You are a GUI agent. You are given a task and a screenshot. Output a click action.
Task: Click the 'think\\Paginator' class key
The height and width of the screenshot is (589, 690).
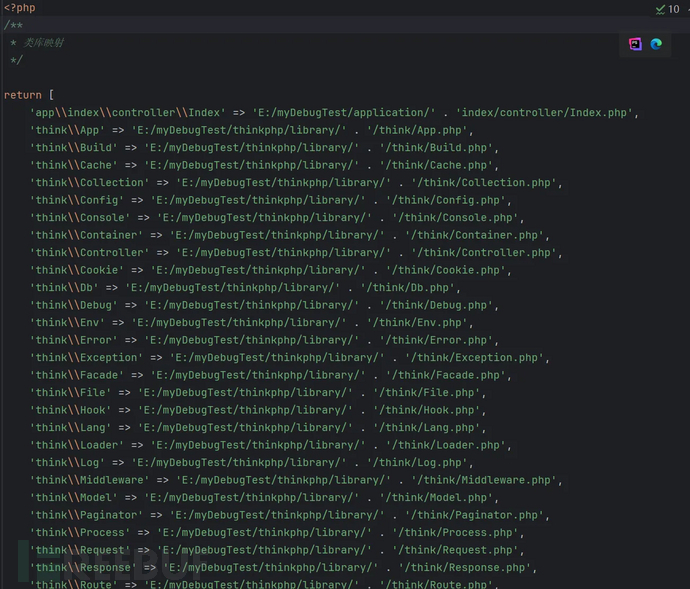click(x=85, y=515)
